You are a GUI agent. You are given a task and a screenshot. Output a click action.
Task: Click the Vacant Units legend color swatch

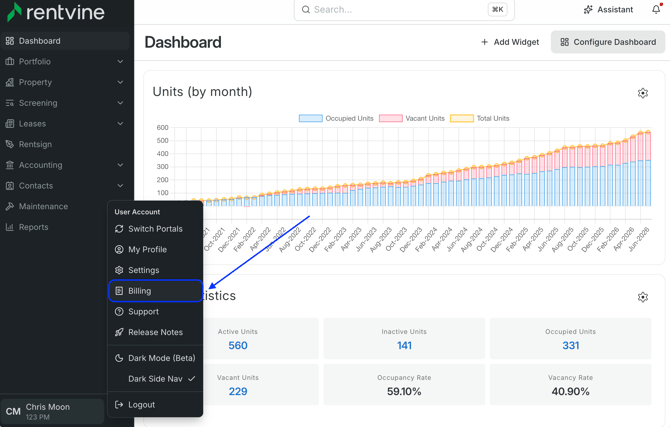click(391, 118)
